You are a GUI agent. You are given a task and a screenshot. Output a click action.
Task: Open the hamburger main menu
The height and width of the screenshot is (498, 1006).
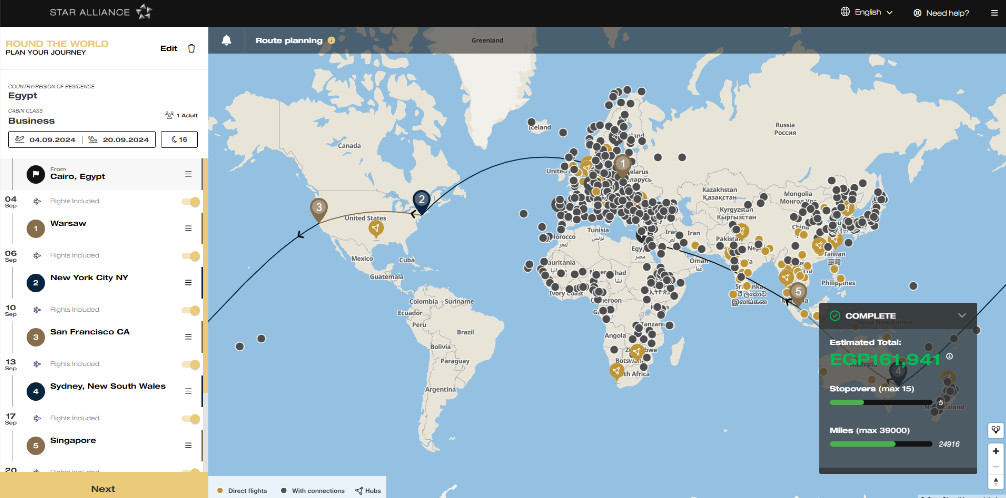point(994,13)
